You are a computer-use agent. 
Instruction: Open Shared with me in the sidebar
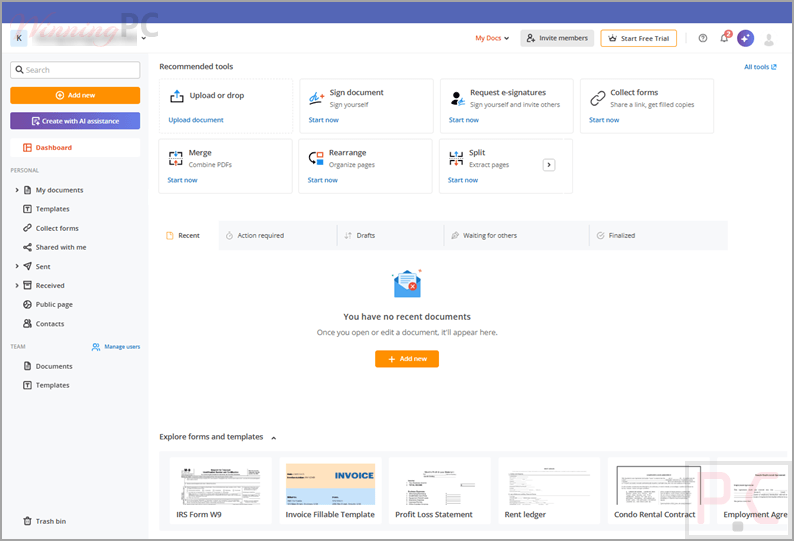(61, 247)
